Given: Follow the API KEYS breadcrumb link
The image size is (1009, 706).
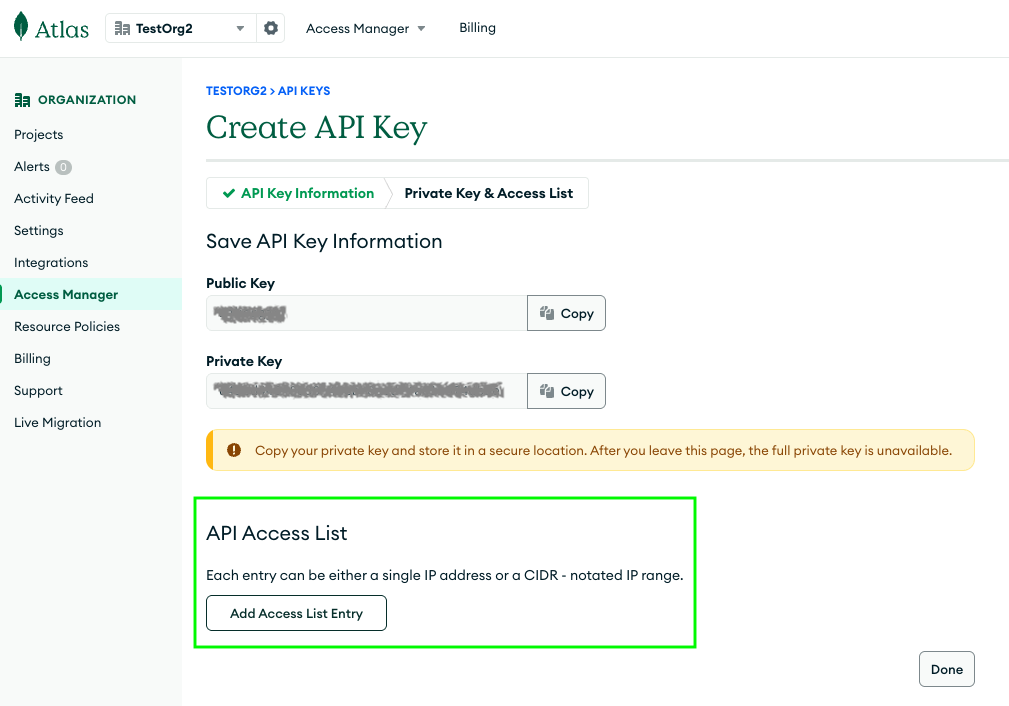Looking at the screenshot, I should coord(304,91).
